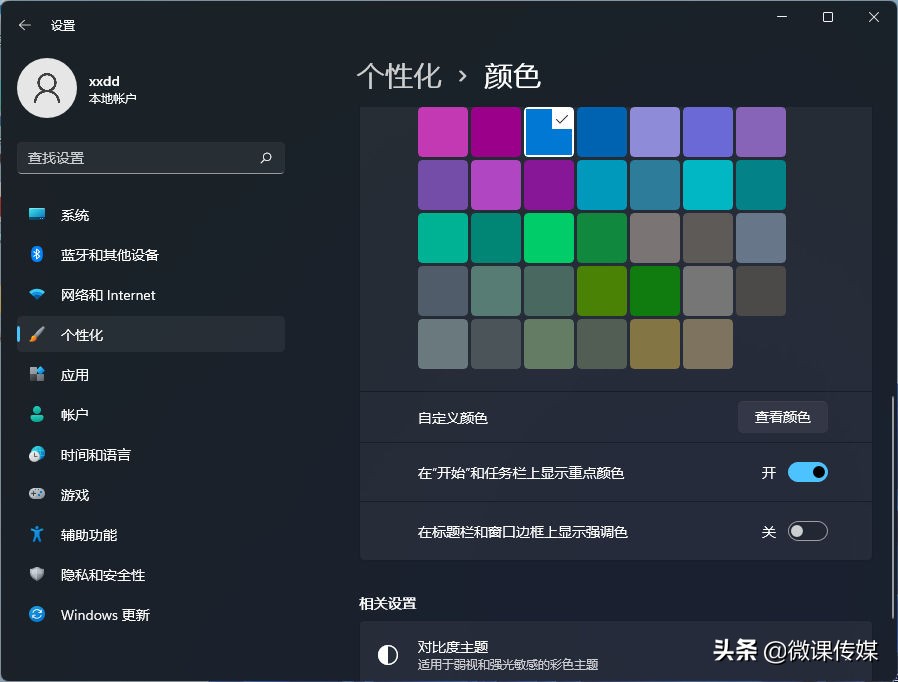Click 查看颜色 button
This screenshot has width=898, height=682.
[782, 417]
